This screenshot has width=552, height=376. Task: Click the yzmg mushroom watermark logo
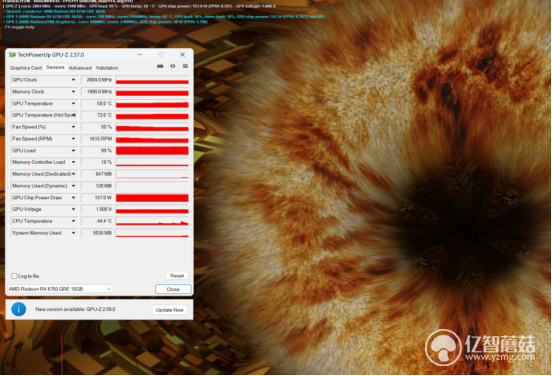point(443,347)
